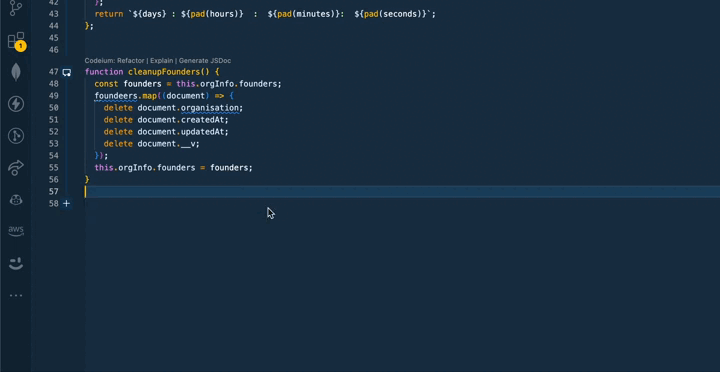Click 'createdAt' on line 51

202,120
